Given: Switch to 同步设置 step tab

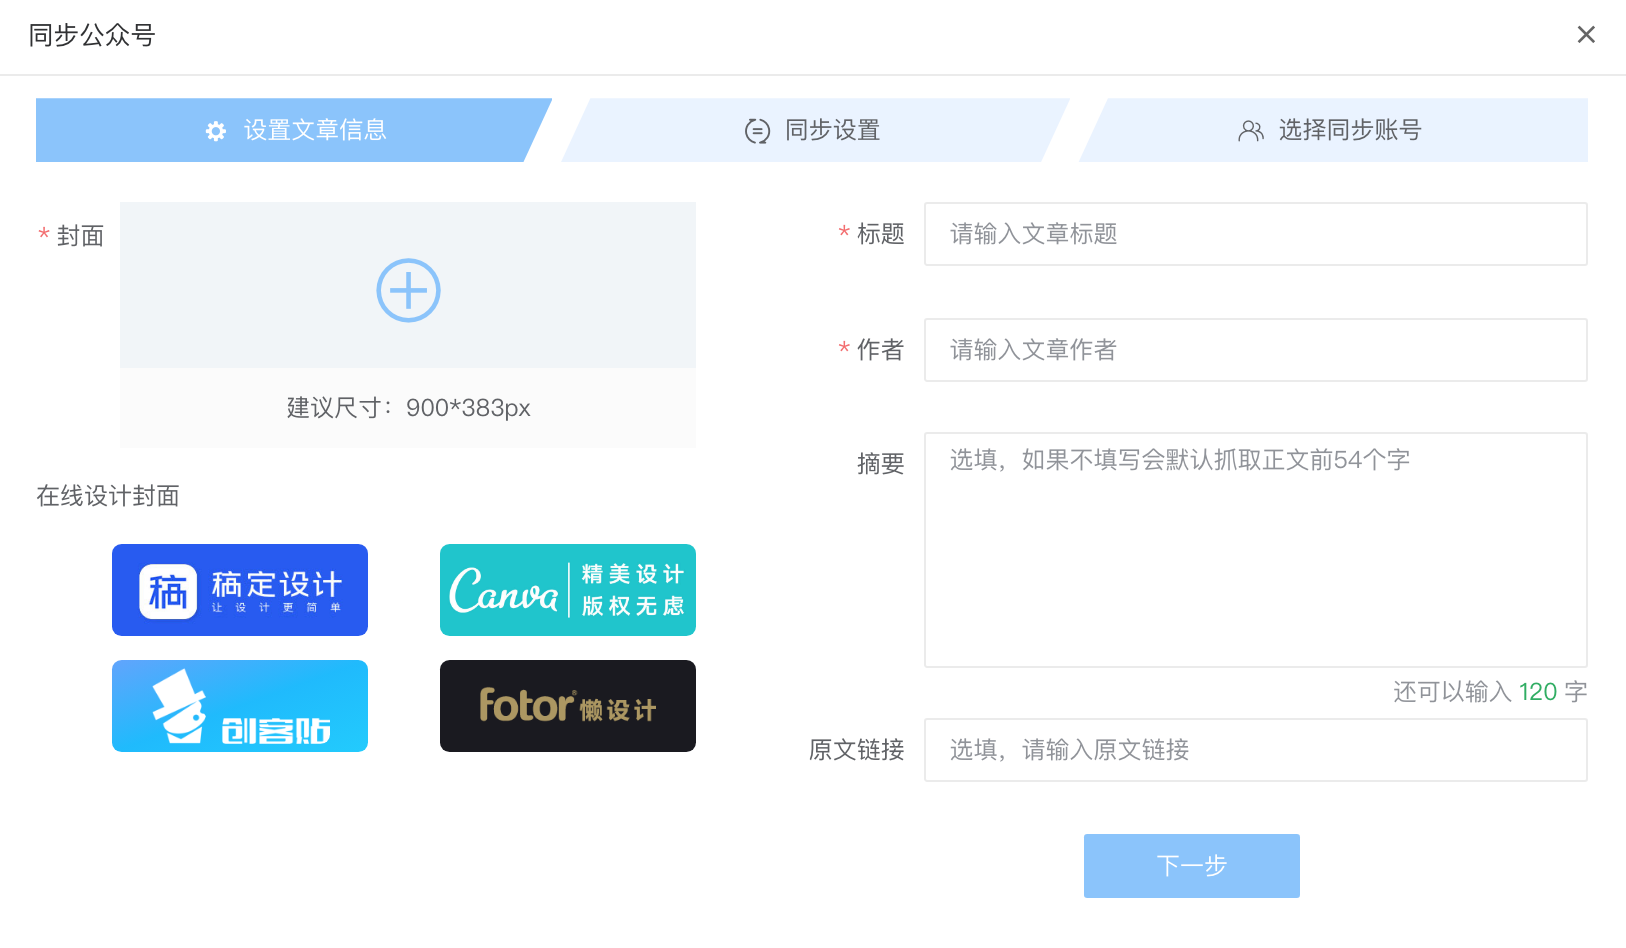Looking at the screenshot, I should [x=814, y=130].
